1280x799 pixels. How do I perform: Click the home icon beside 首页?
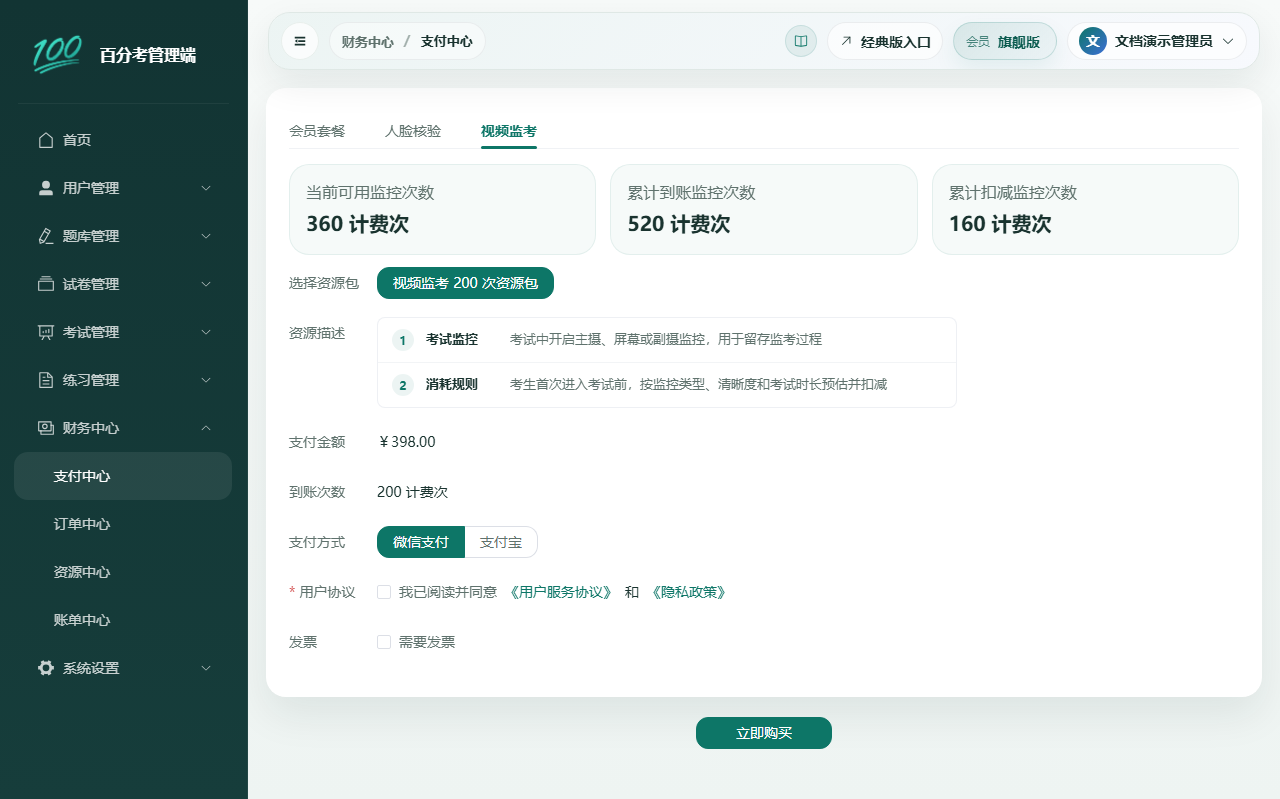tap(46, 140)
